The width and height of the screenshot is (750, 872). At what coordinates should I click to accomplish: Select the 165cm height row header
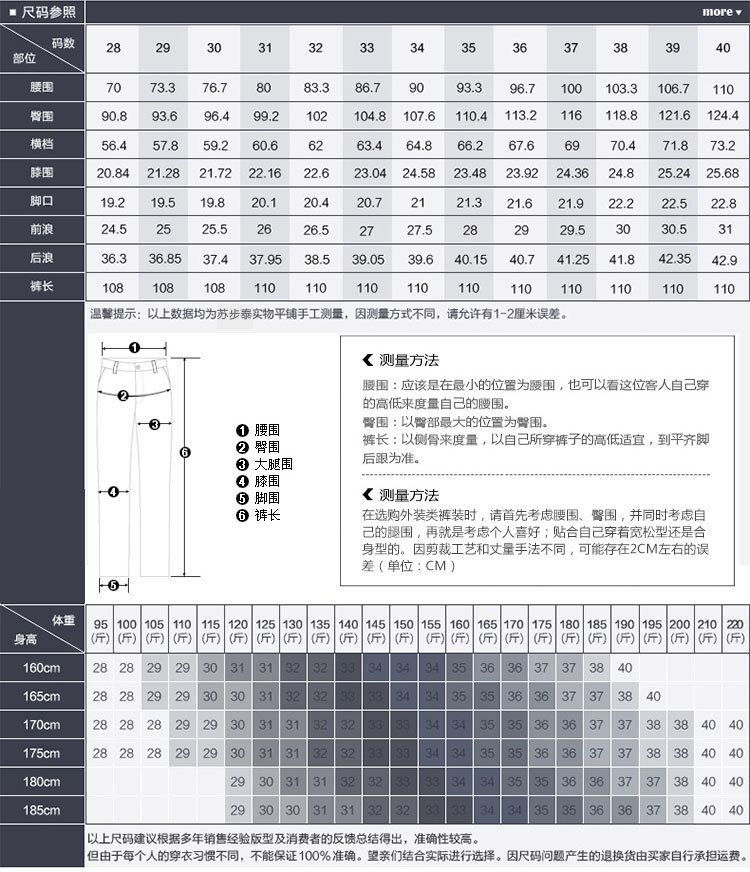(x=42, y=696)
